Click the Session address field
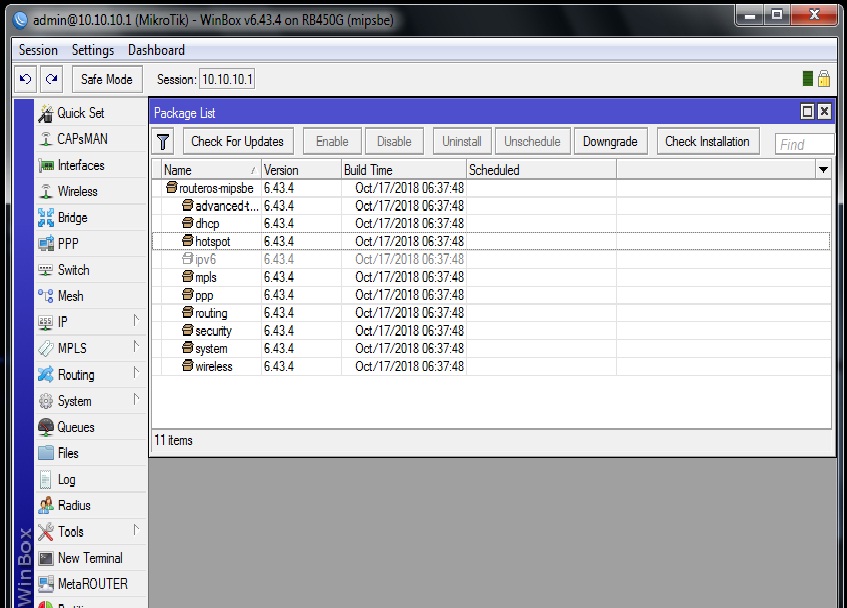847x608 pixels. tap(227, 79)
